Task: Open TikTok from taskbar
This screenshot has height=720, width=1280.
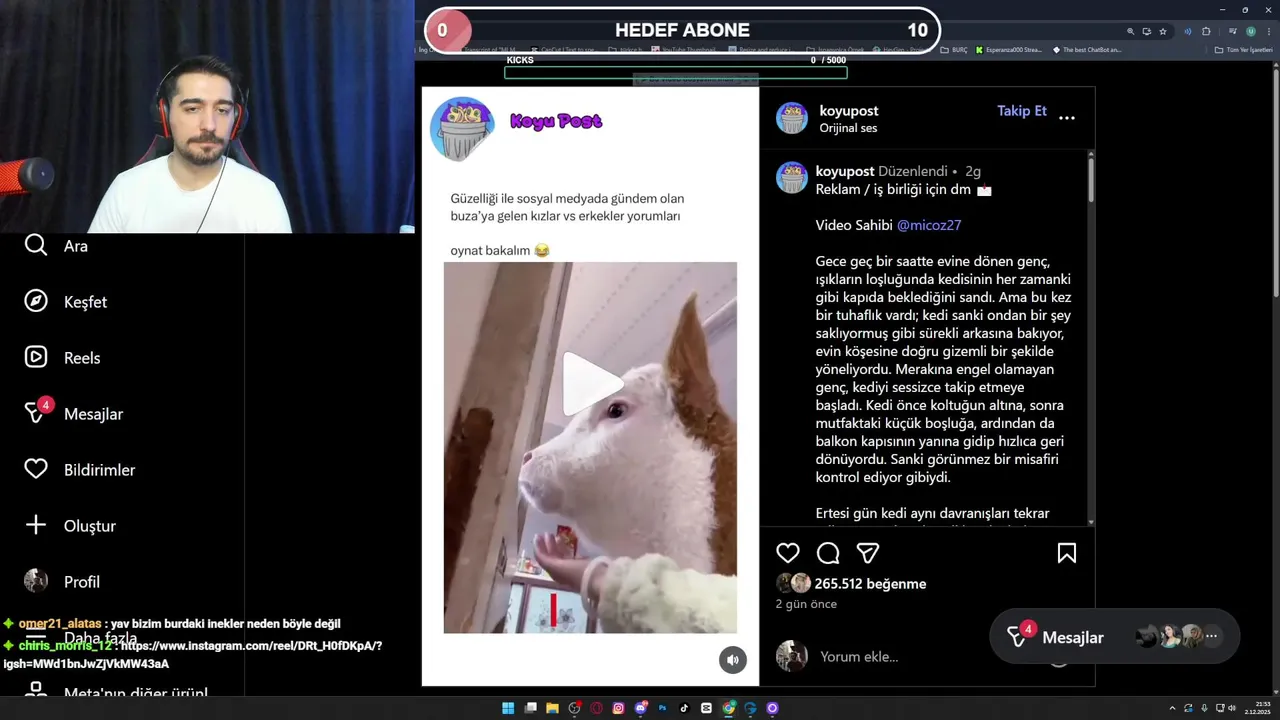Action: pos(684,708)
